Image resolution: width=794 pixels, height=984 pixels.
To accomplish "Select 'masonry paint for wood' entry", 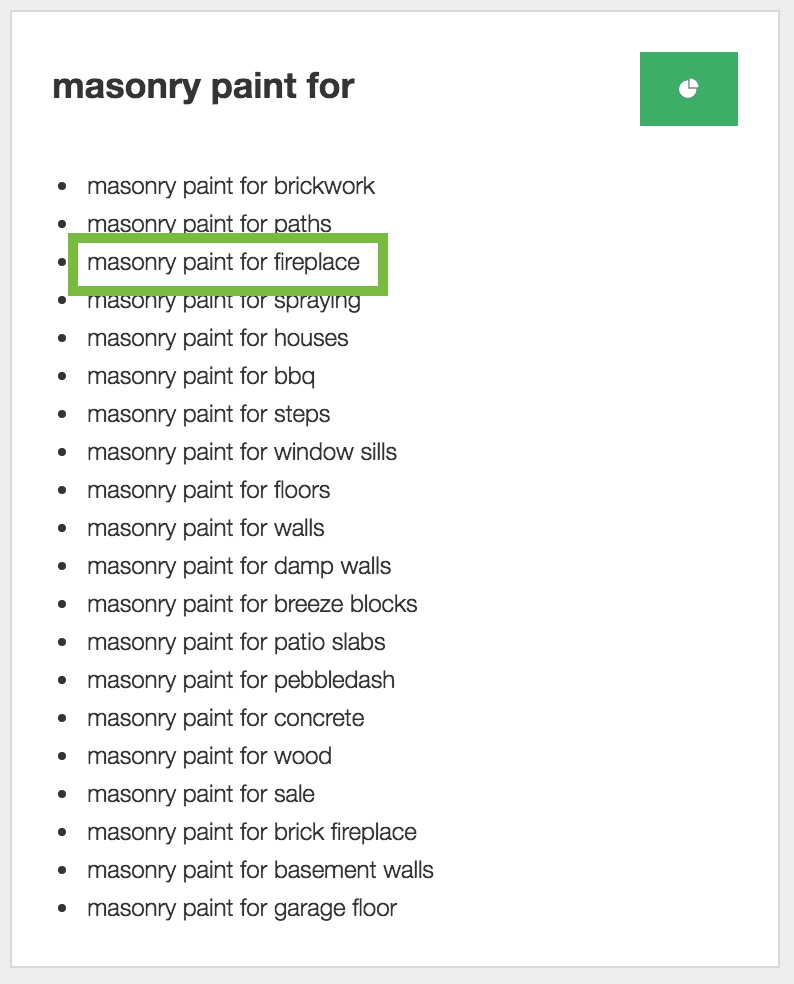I will click(x=209, y=756).
